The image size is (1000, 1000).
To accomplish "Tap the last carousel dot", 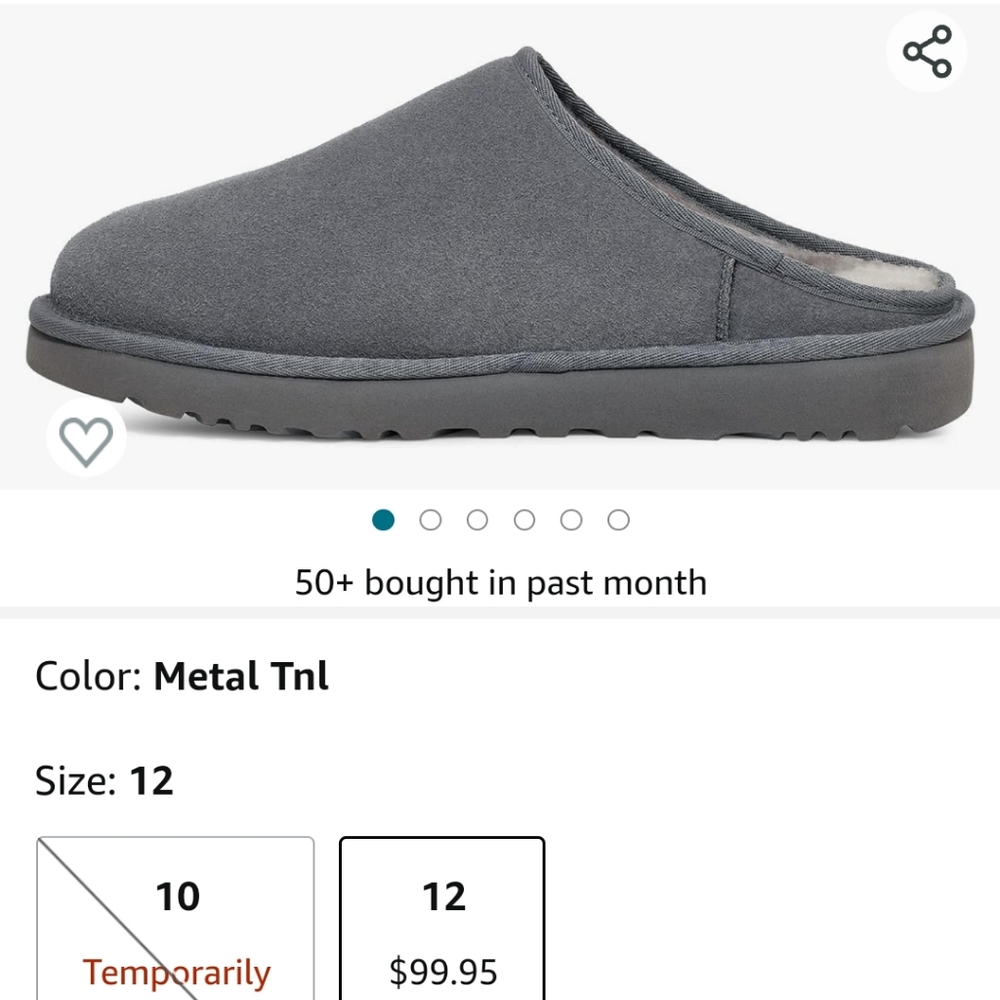I will [x=617, y=520].
